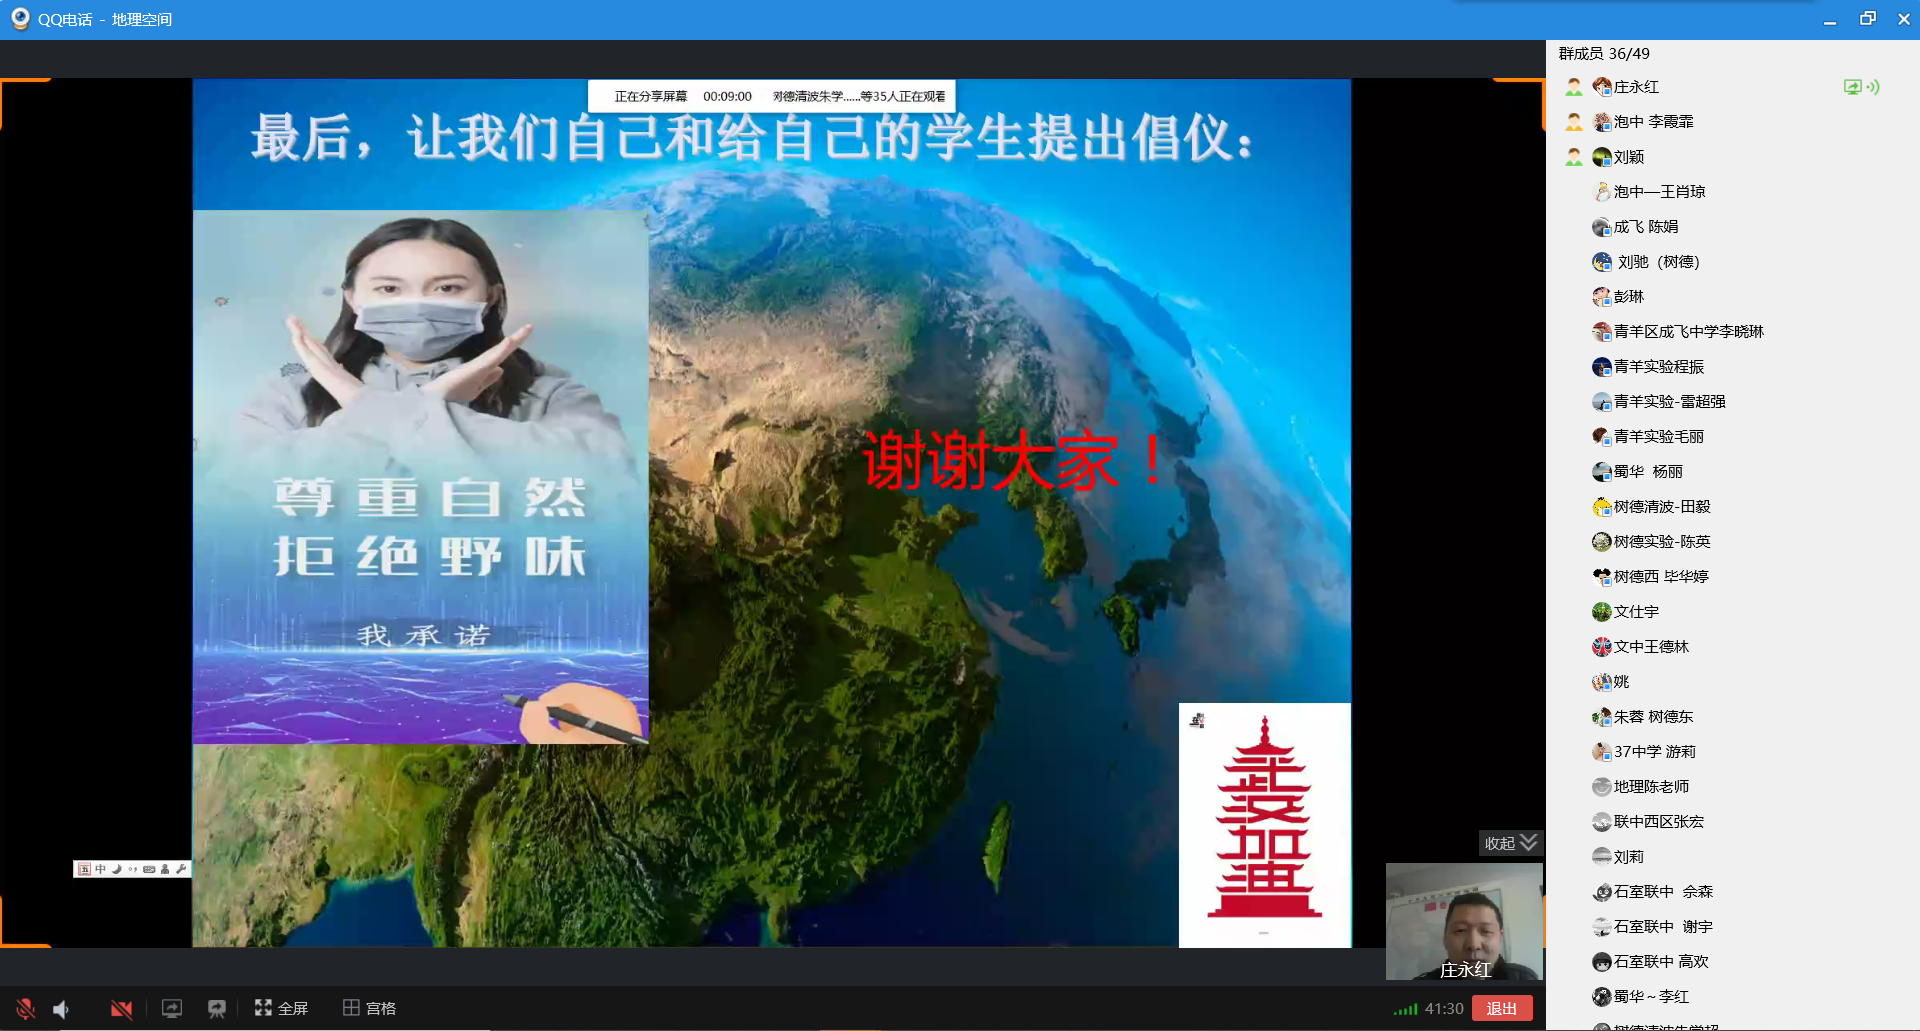
Task: Unmute the microphone
Action: (26, 1008)
